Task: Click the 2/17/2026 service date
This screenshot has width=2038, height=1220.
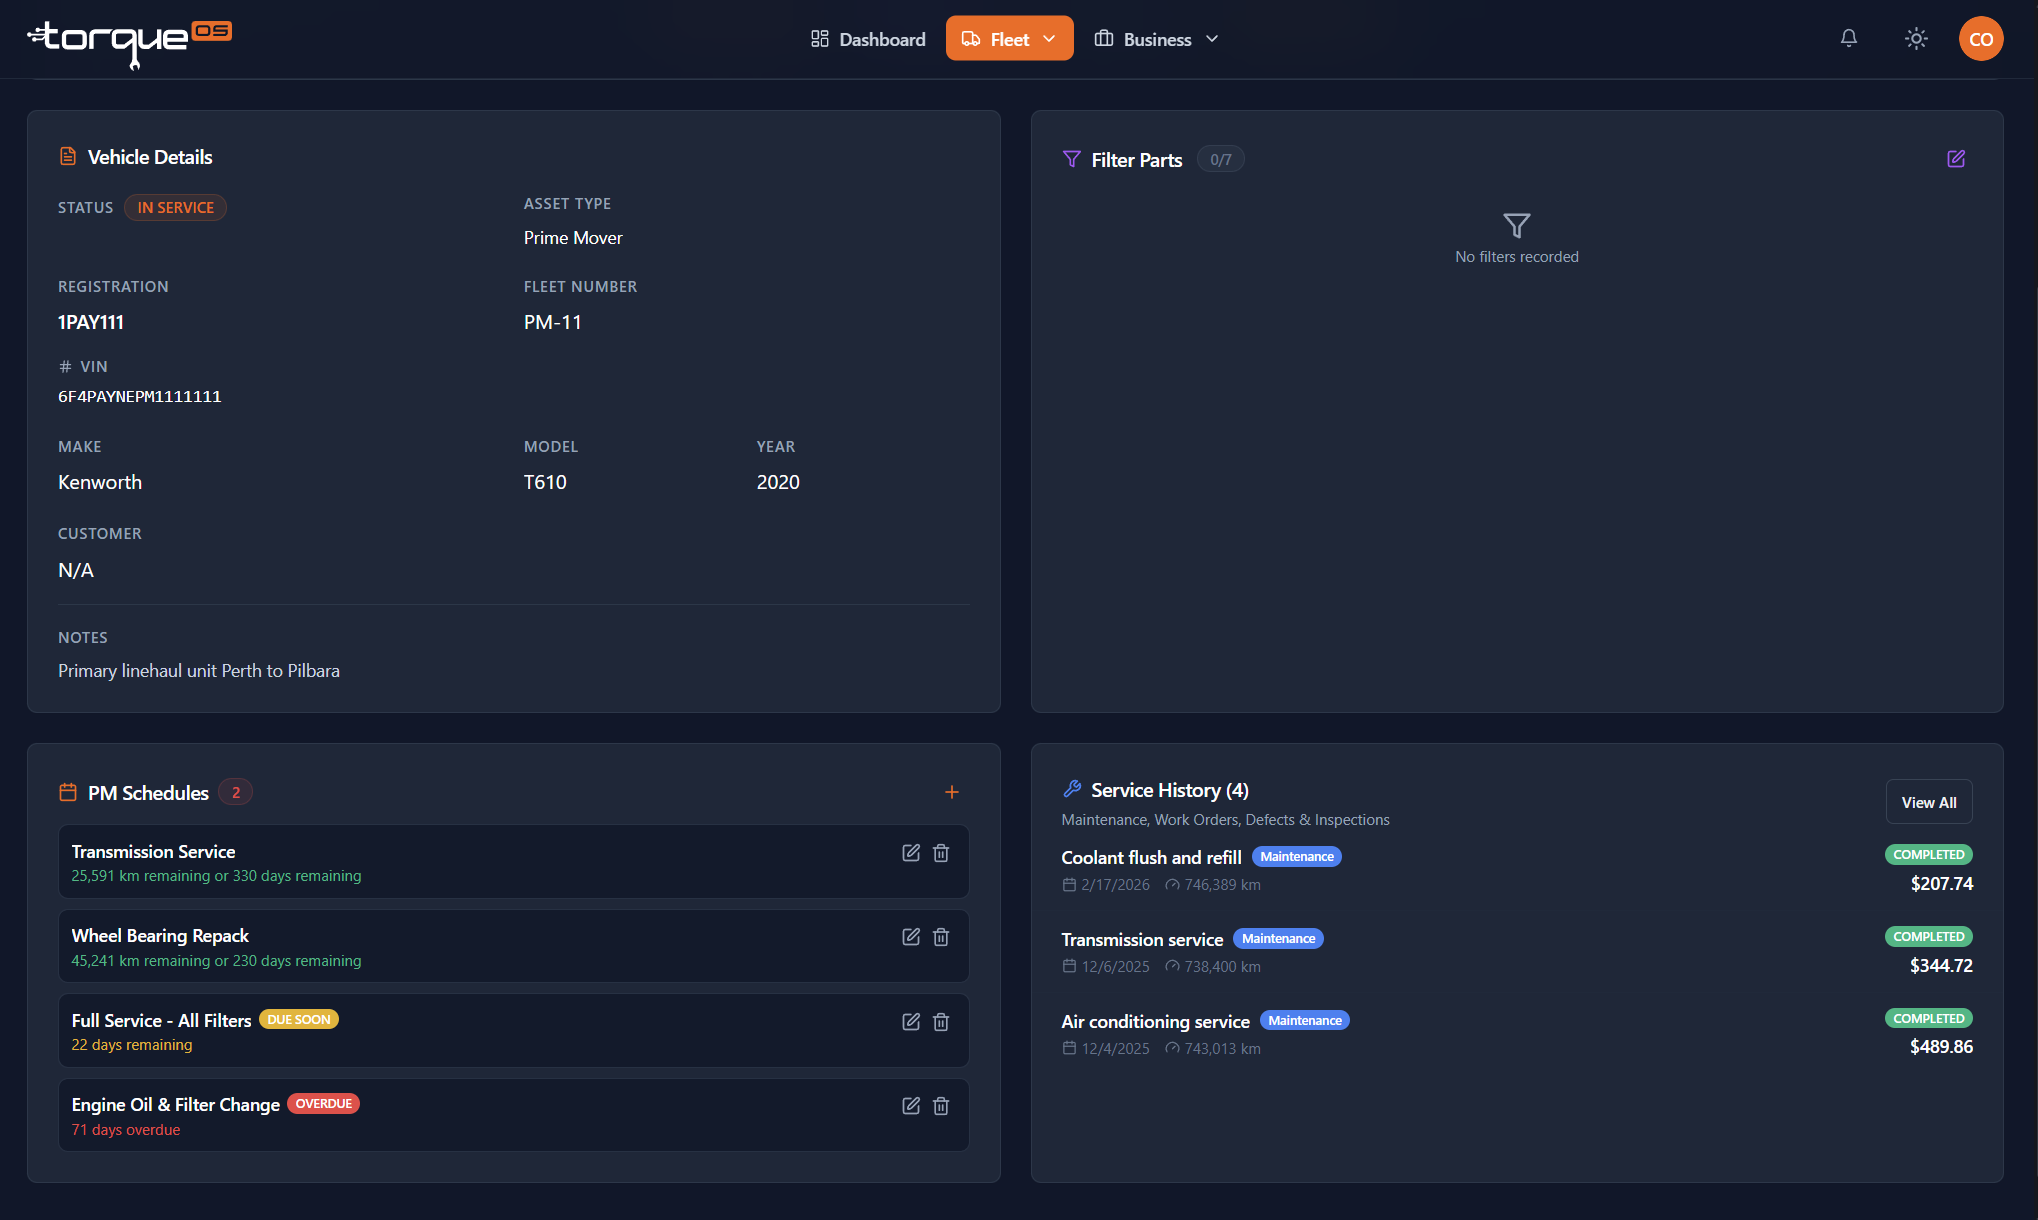Action: coord(1115,884)
